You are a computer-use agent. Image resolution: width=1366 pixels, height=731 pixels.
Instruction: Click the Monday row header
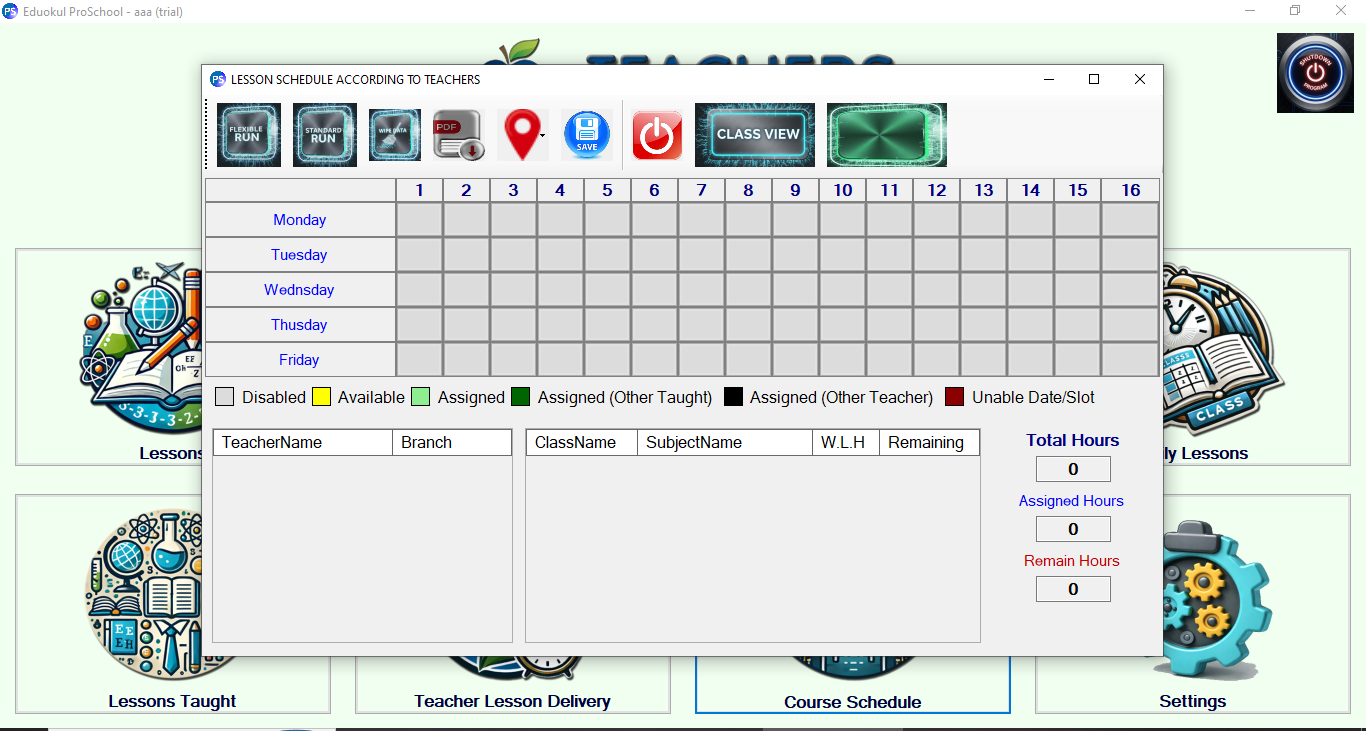click(300, 220)
